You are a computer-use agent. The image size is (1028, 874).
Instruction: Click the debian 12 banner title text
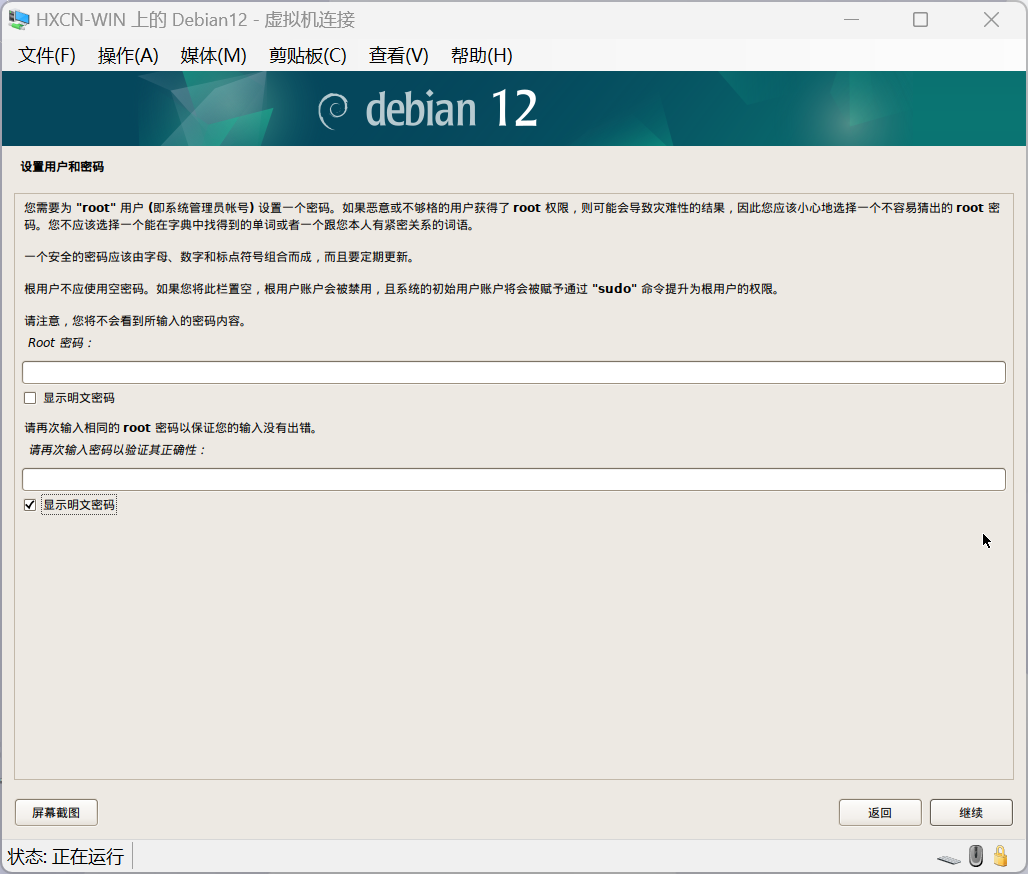452,109
